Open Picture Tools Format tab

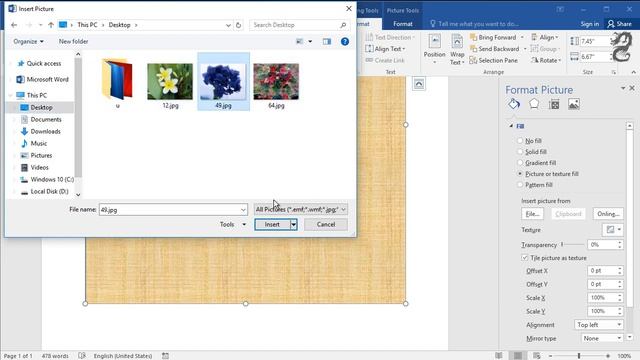pyautogui.click(x=403, y=24)
